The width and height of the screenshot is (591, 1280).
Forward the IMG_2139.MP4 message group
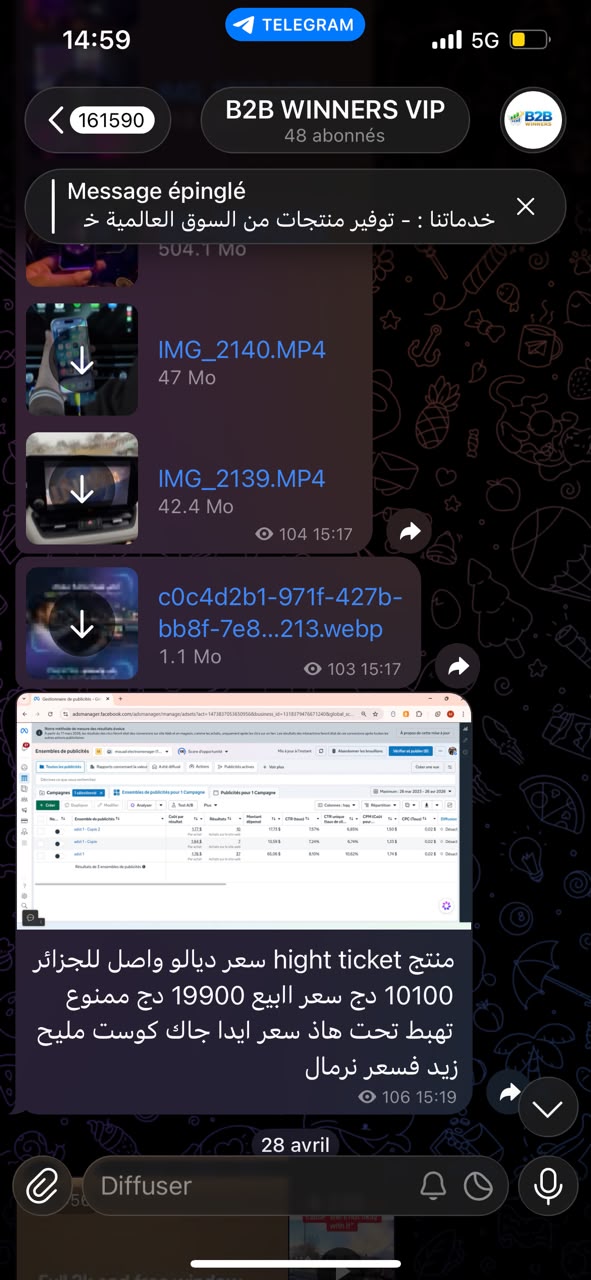[409, 533]
